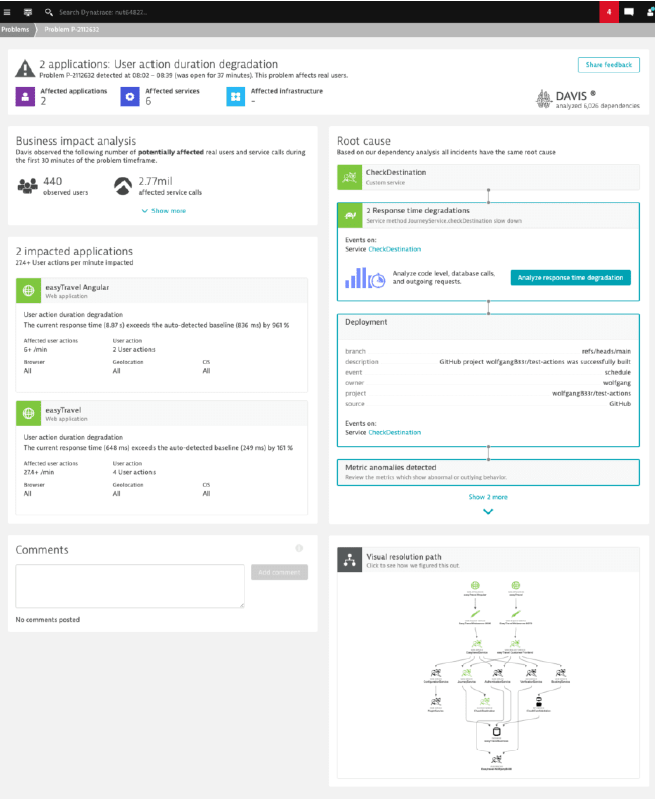Open the hamburger navigation menu
The height and width of the screenshot is (800, 655).
[7, 12]
